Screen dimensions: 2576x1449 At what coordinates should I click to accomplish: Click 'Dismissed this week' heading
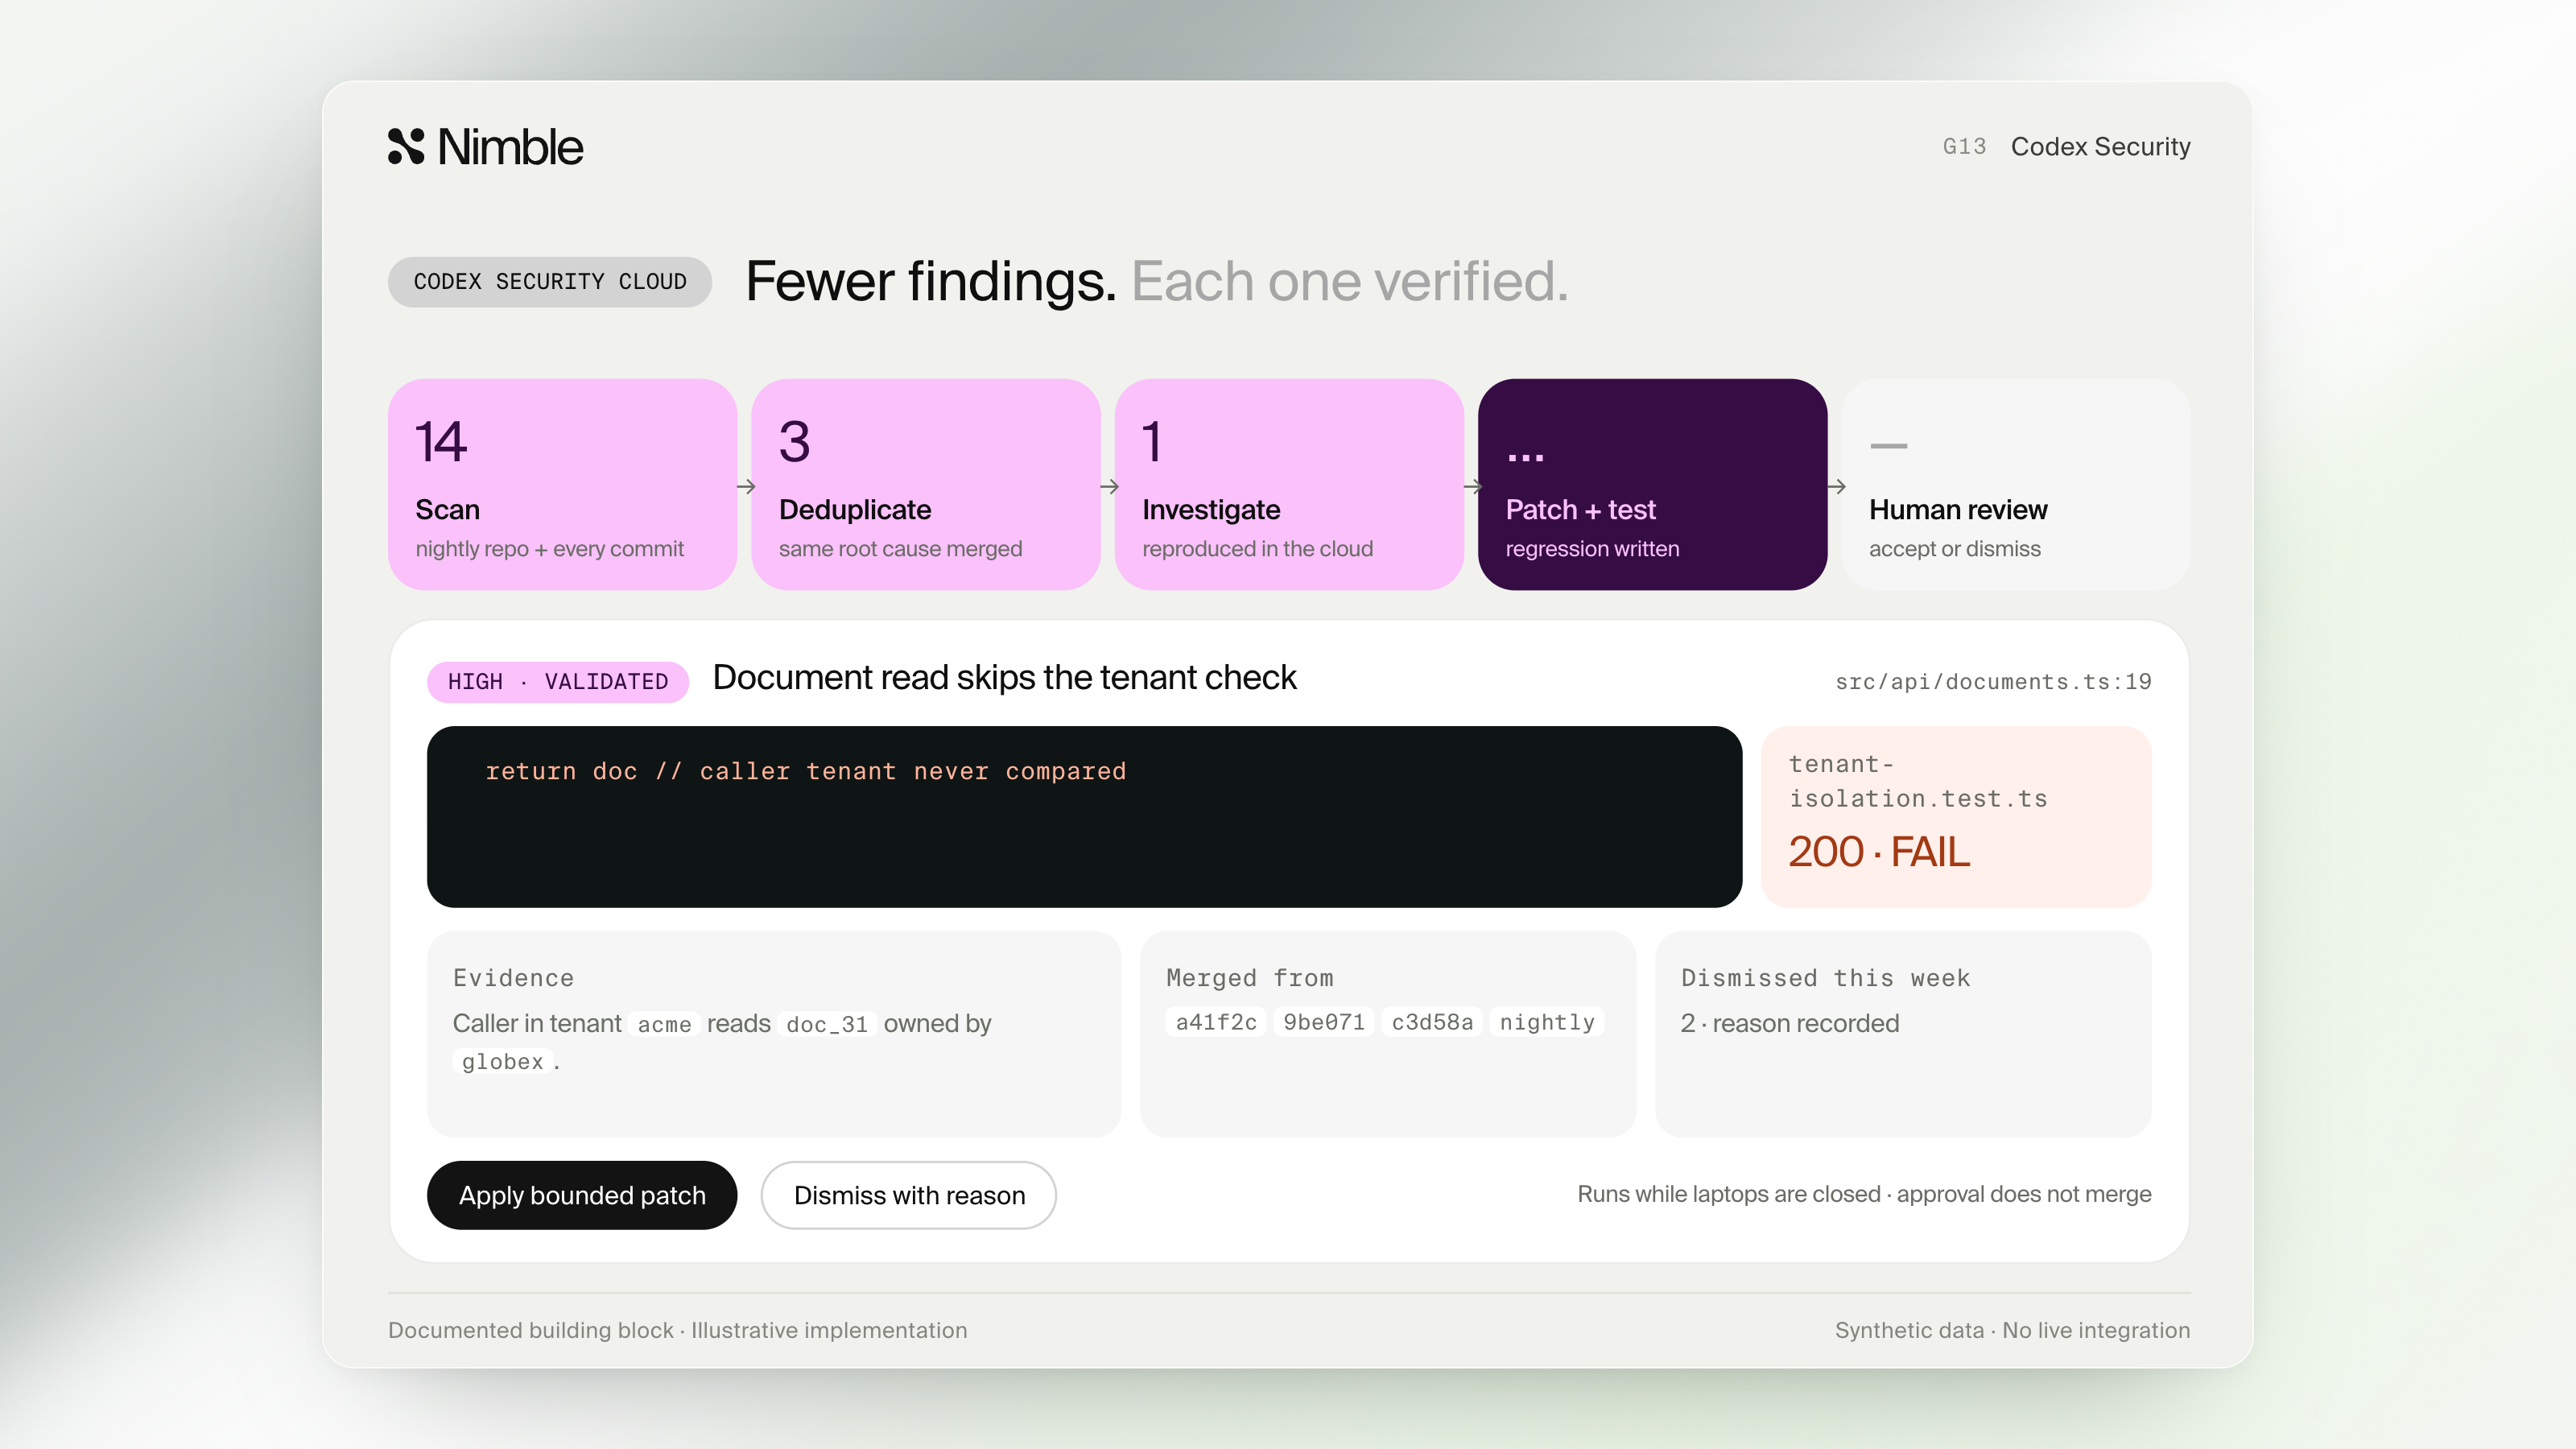tap(1825, 978)
